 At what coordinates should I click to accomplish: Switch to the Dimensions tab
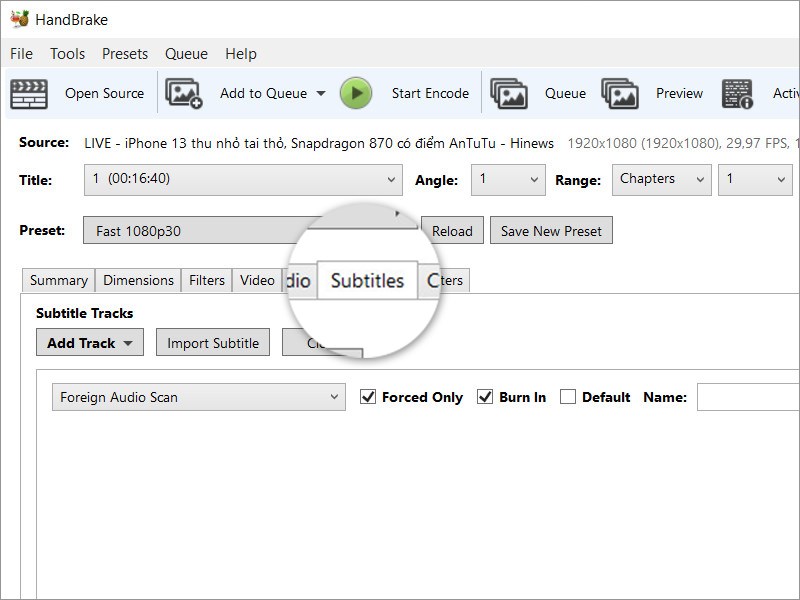(x=138, y=280)
